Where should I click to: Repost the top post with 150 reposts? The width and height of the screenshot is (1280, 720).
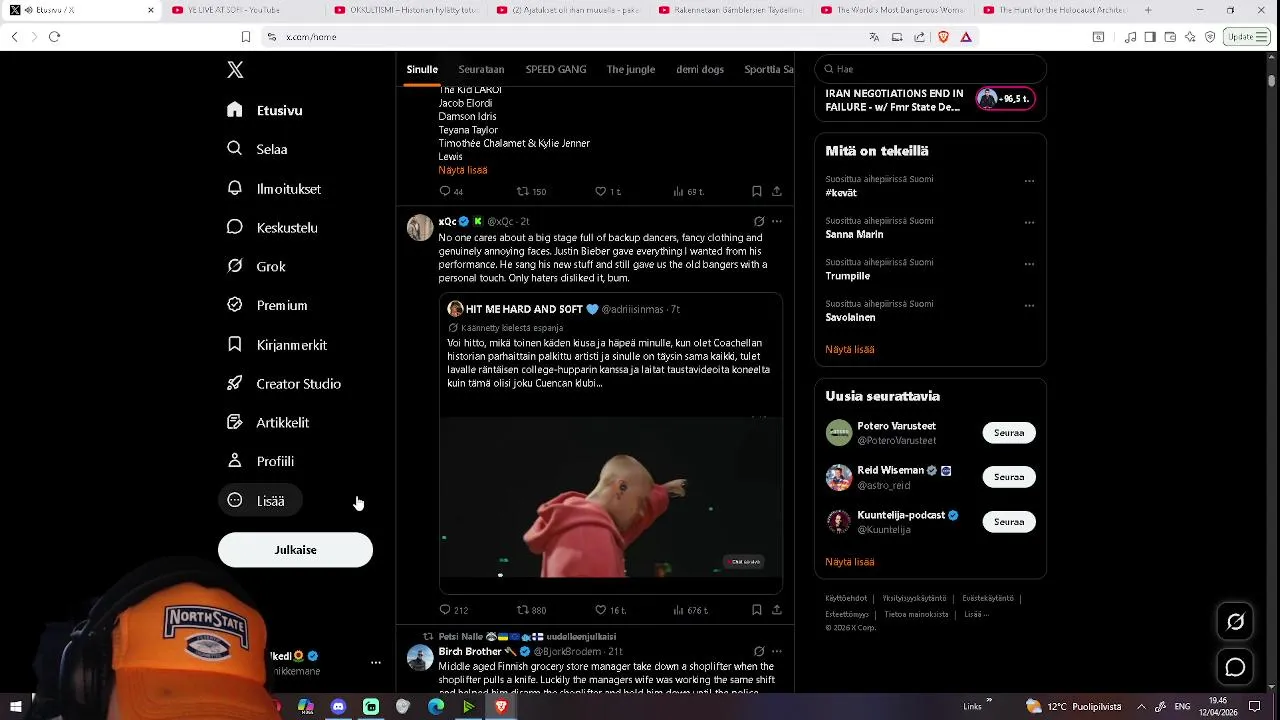tap(531, 191)
